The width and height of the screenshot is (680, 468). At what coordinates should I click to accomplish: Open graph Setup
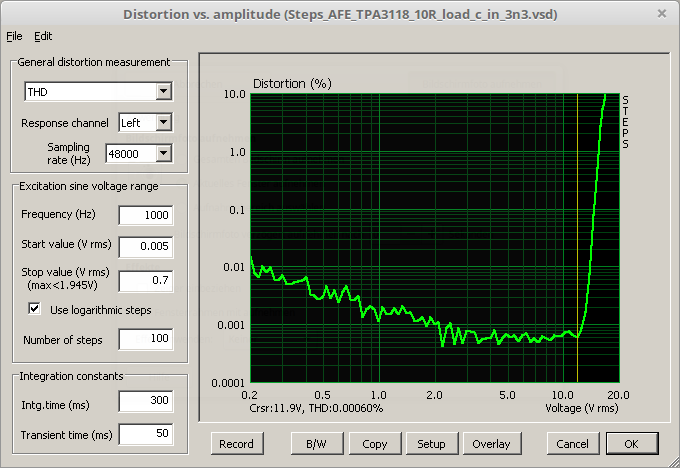coord(431,443)
